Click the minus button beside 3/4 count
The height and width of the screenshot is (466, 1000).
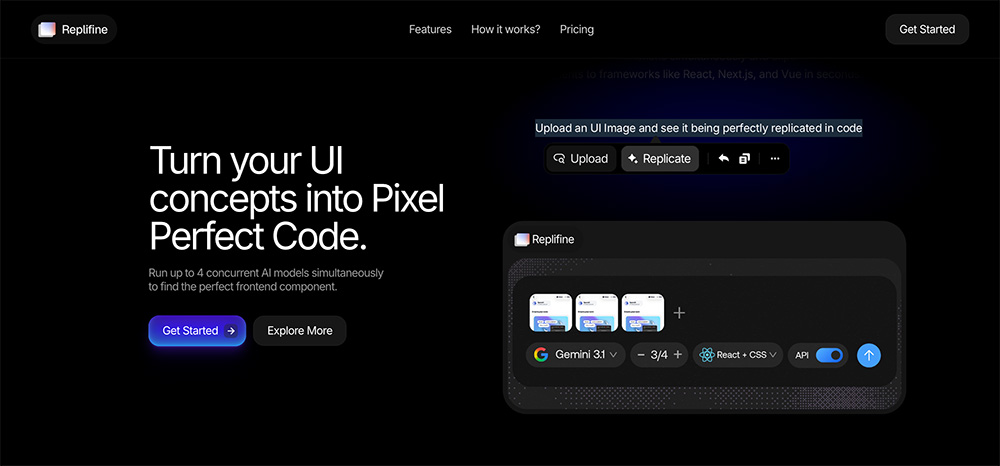(641, 355)
